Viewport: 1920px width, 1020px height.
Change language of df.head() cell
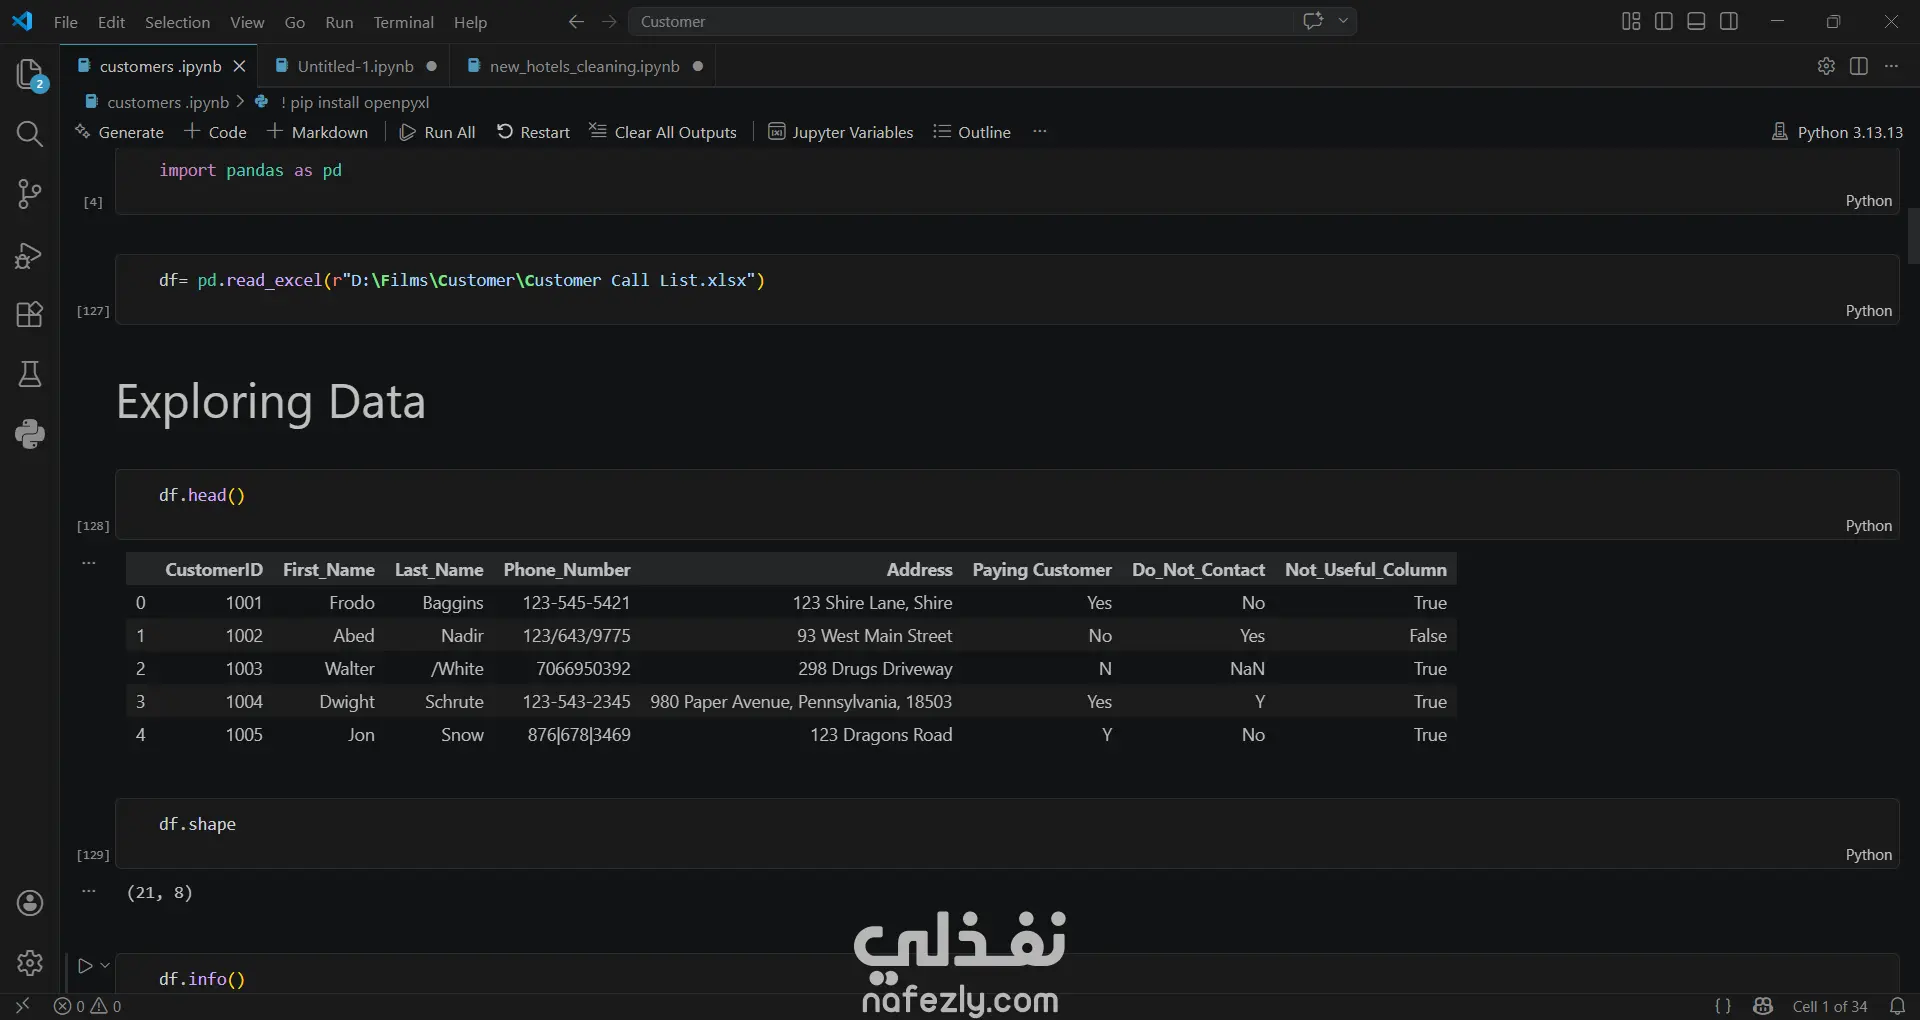click(1868, 526)
